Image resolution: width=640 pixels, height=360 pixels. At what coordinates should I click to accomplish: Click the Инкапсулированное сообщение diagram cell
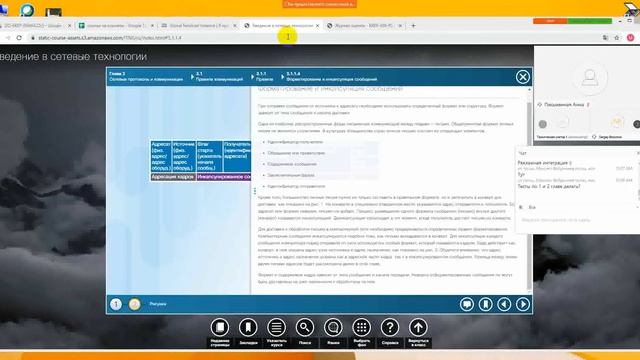(x=224, y=177)
